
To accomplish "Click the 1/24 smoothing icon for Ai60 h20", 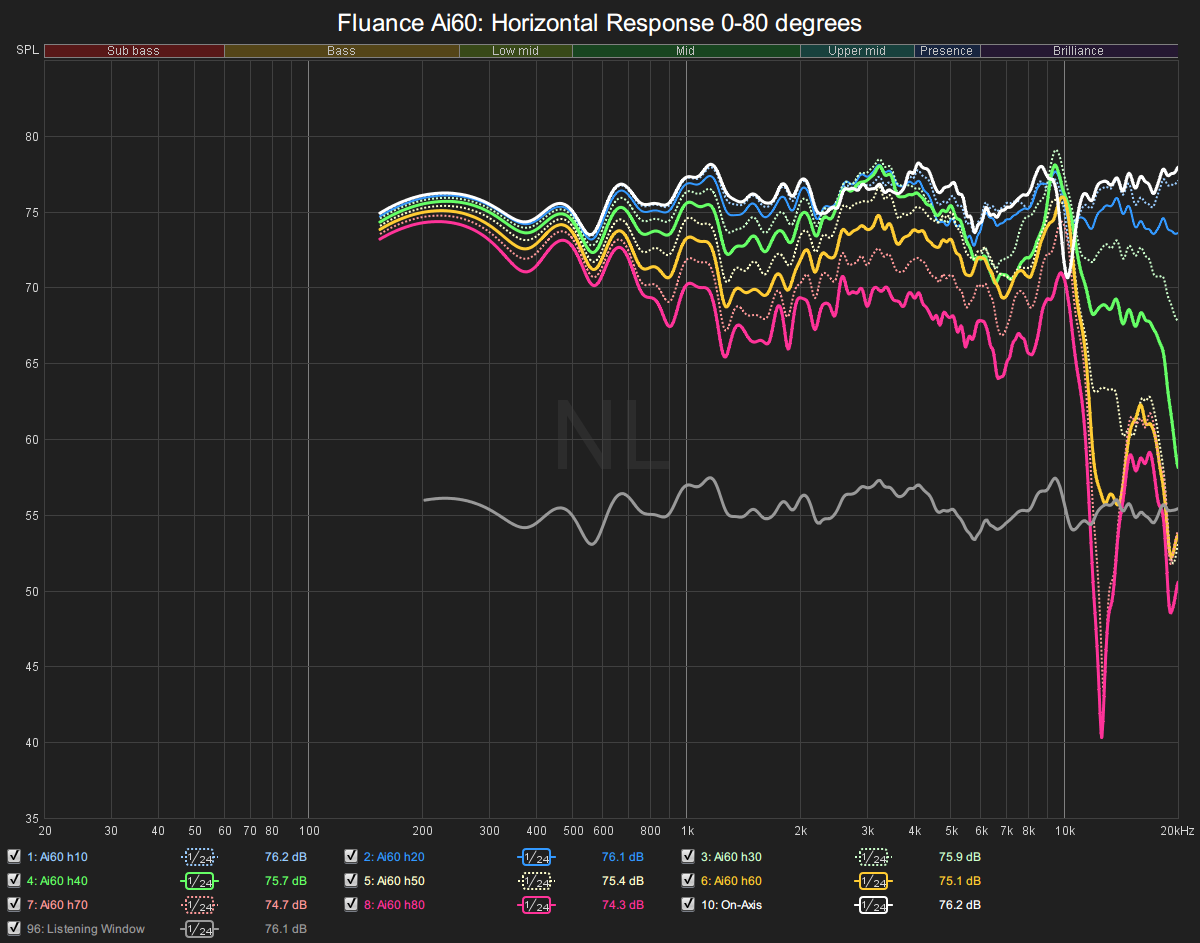I will point(536,857).
